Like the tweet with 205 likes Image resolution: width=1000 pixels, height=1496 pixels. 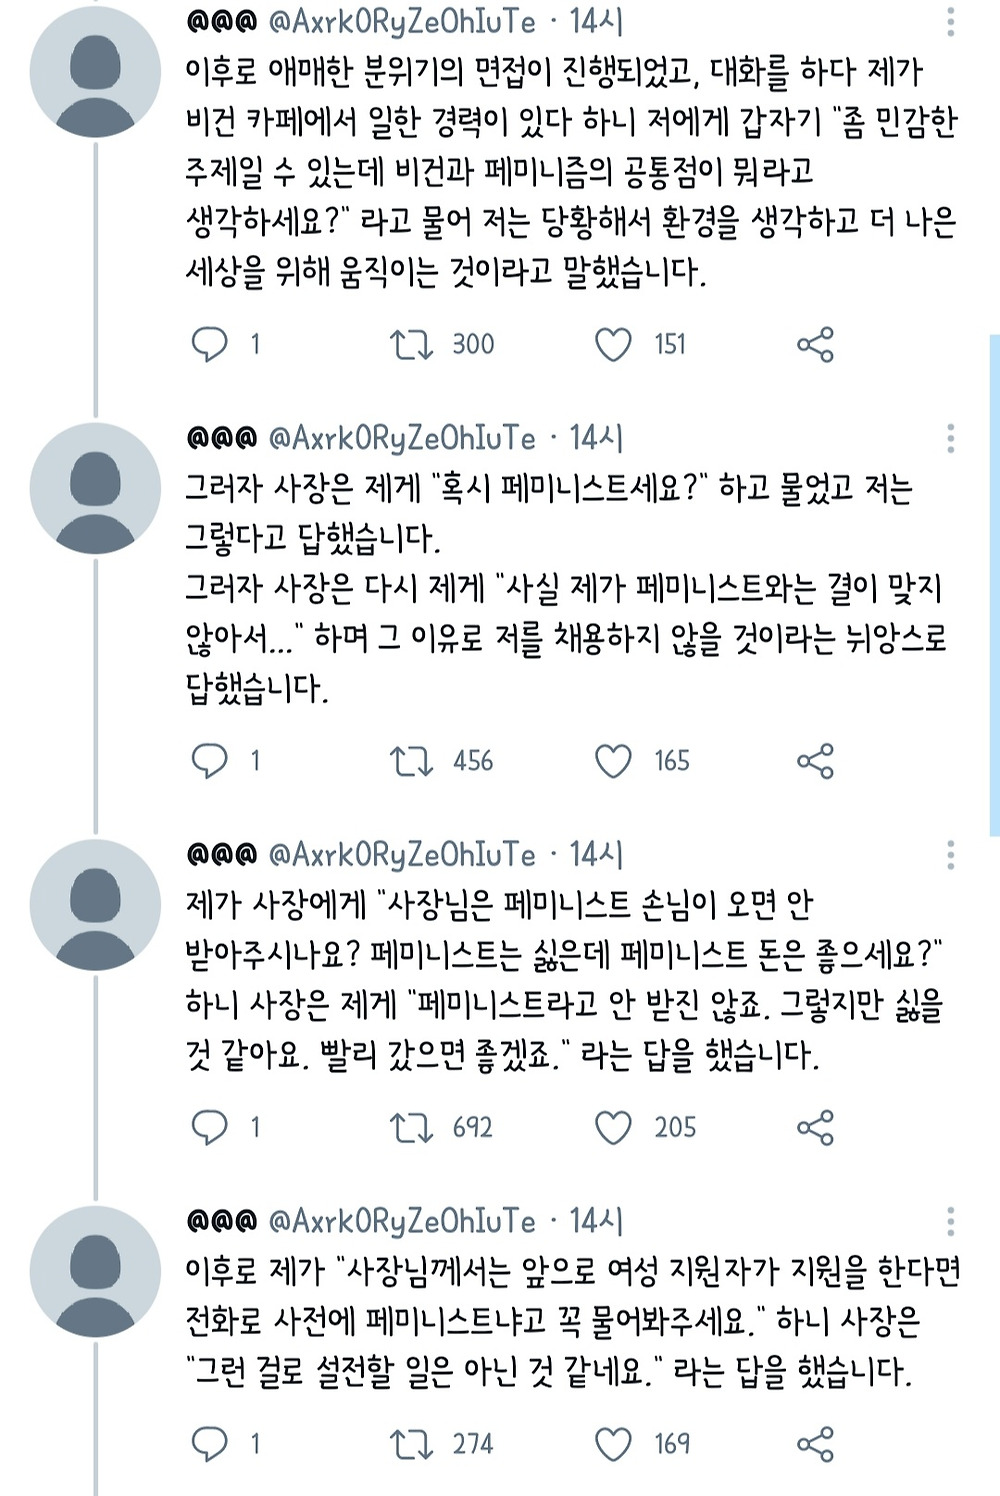pyautogui.click(x=613, y=1128)
